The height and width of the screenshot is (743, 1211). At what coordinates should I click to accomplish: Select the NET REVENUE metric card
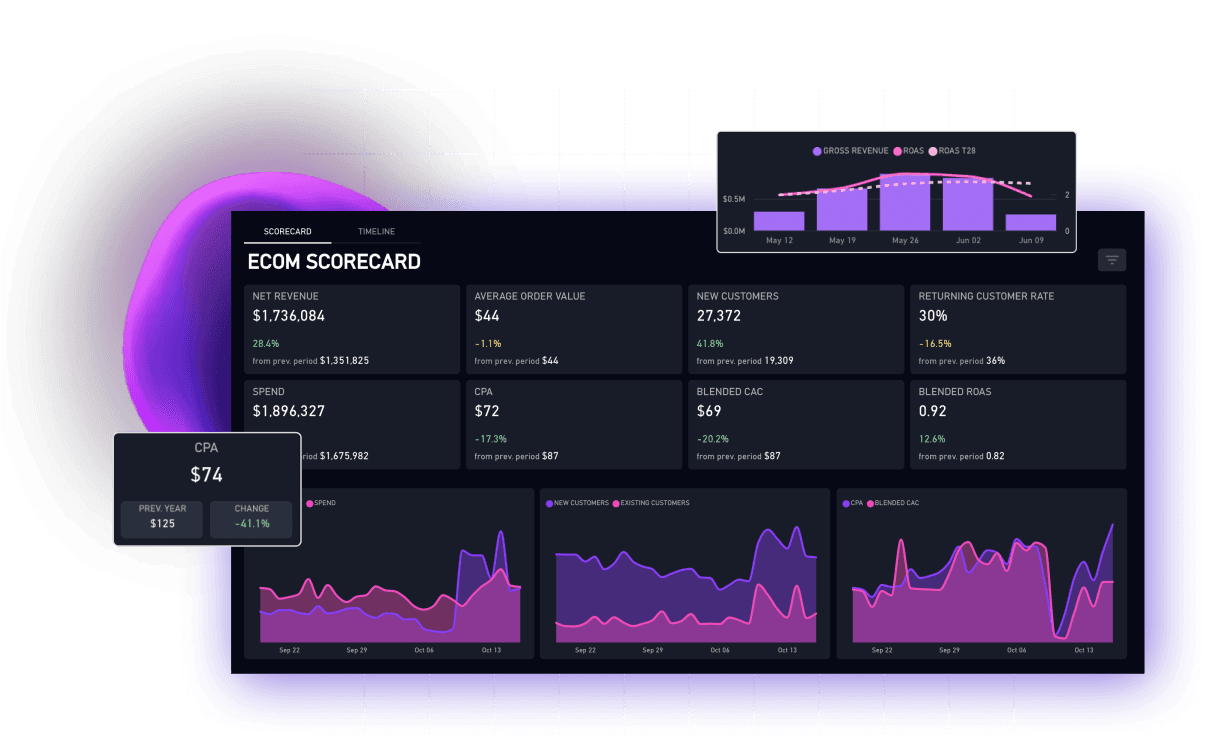pyautogui.click(x=351, y=328)
